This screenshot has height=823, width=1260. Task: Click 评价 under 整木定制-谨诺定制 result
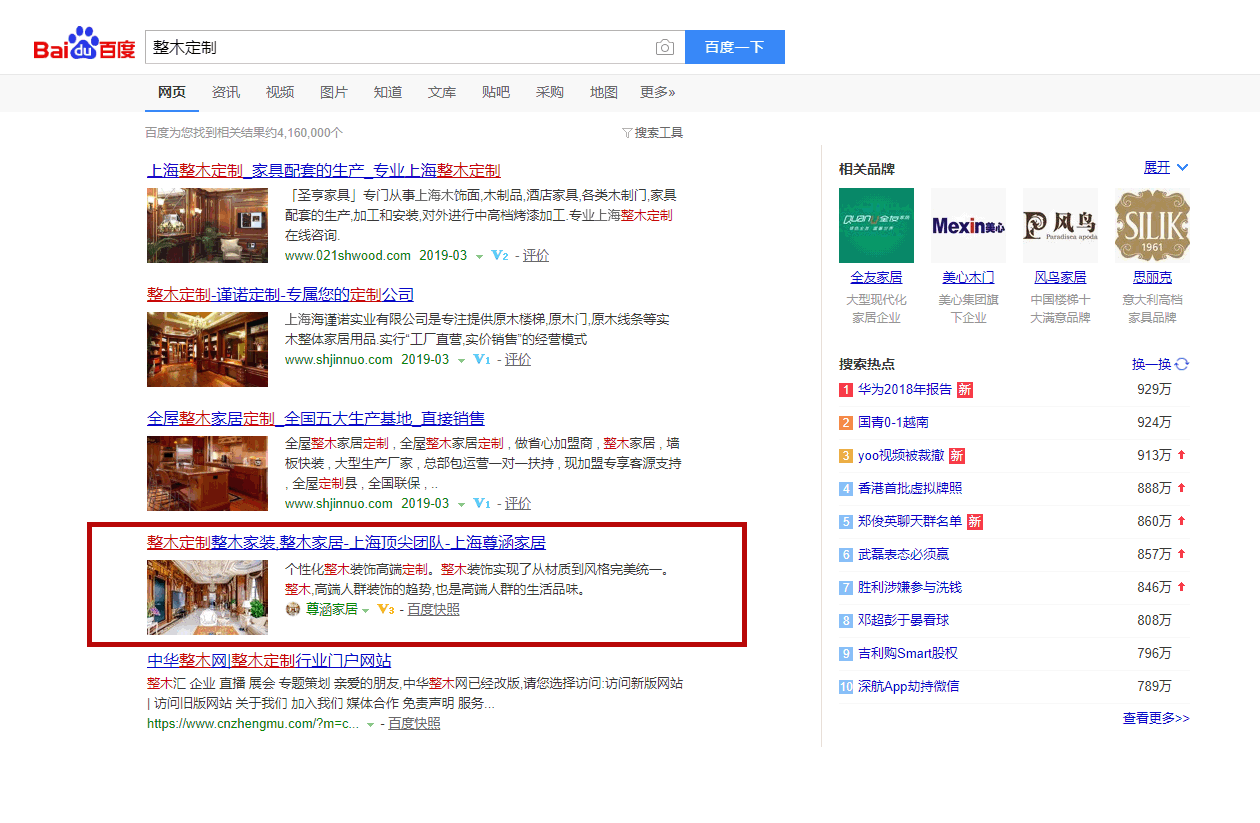pos(518,359)
